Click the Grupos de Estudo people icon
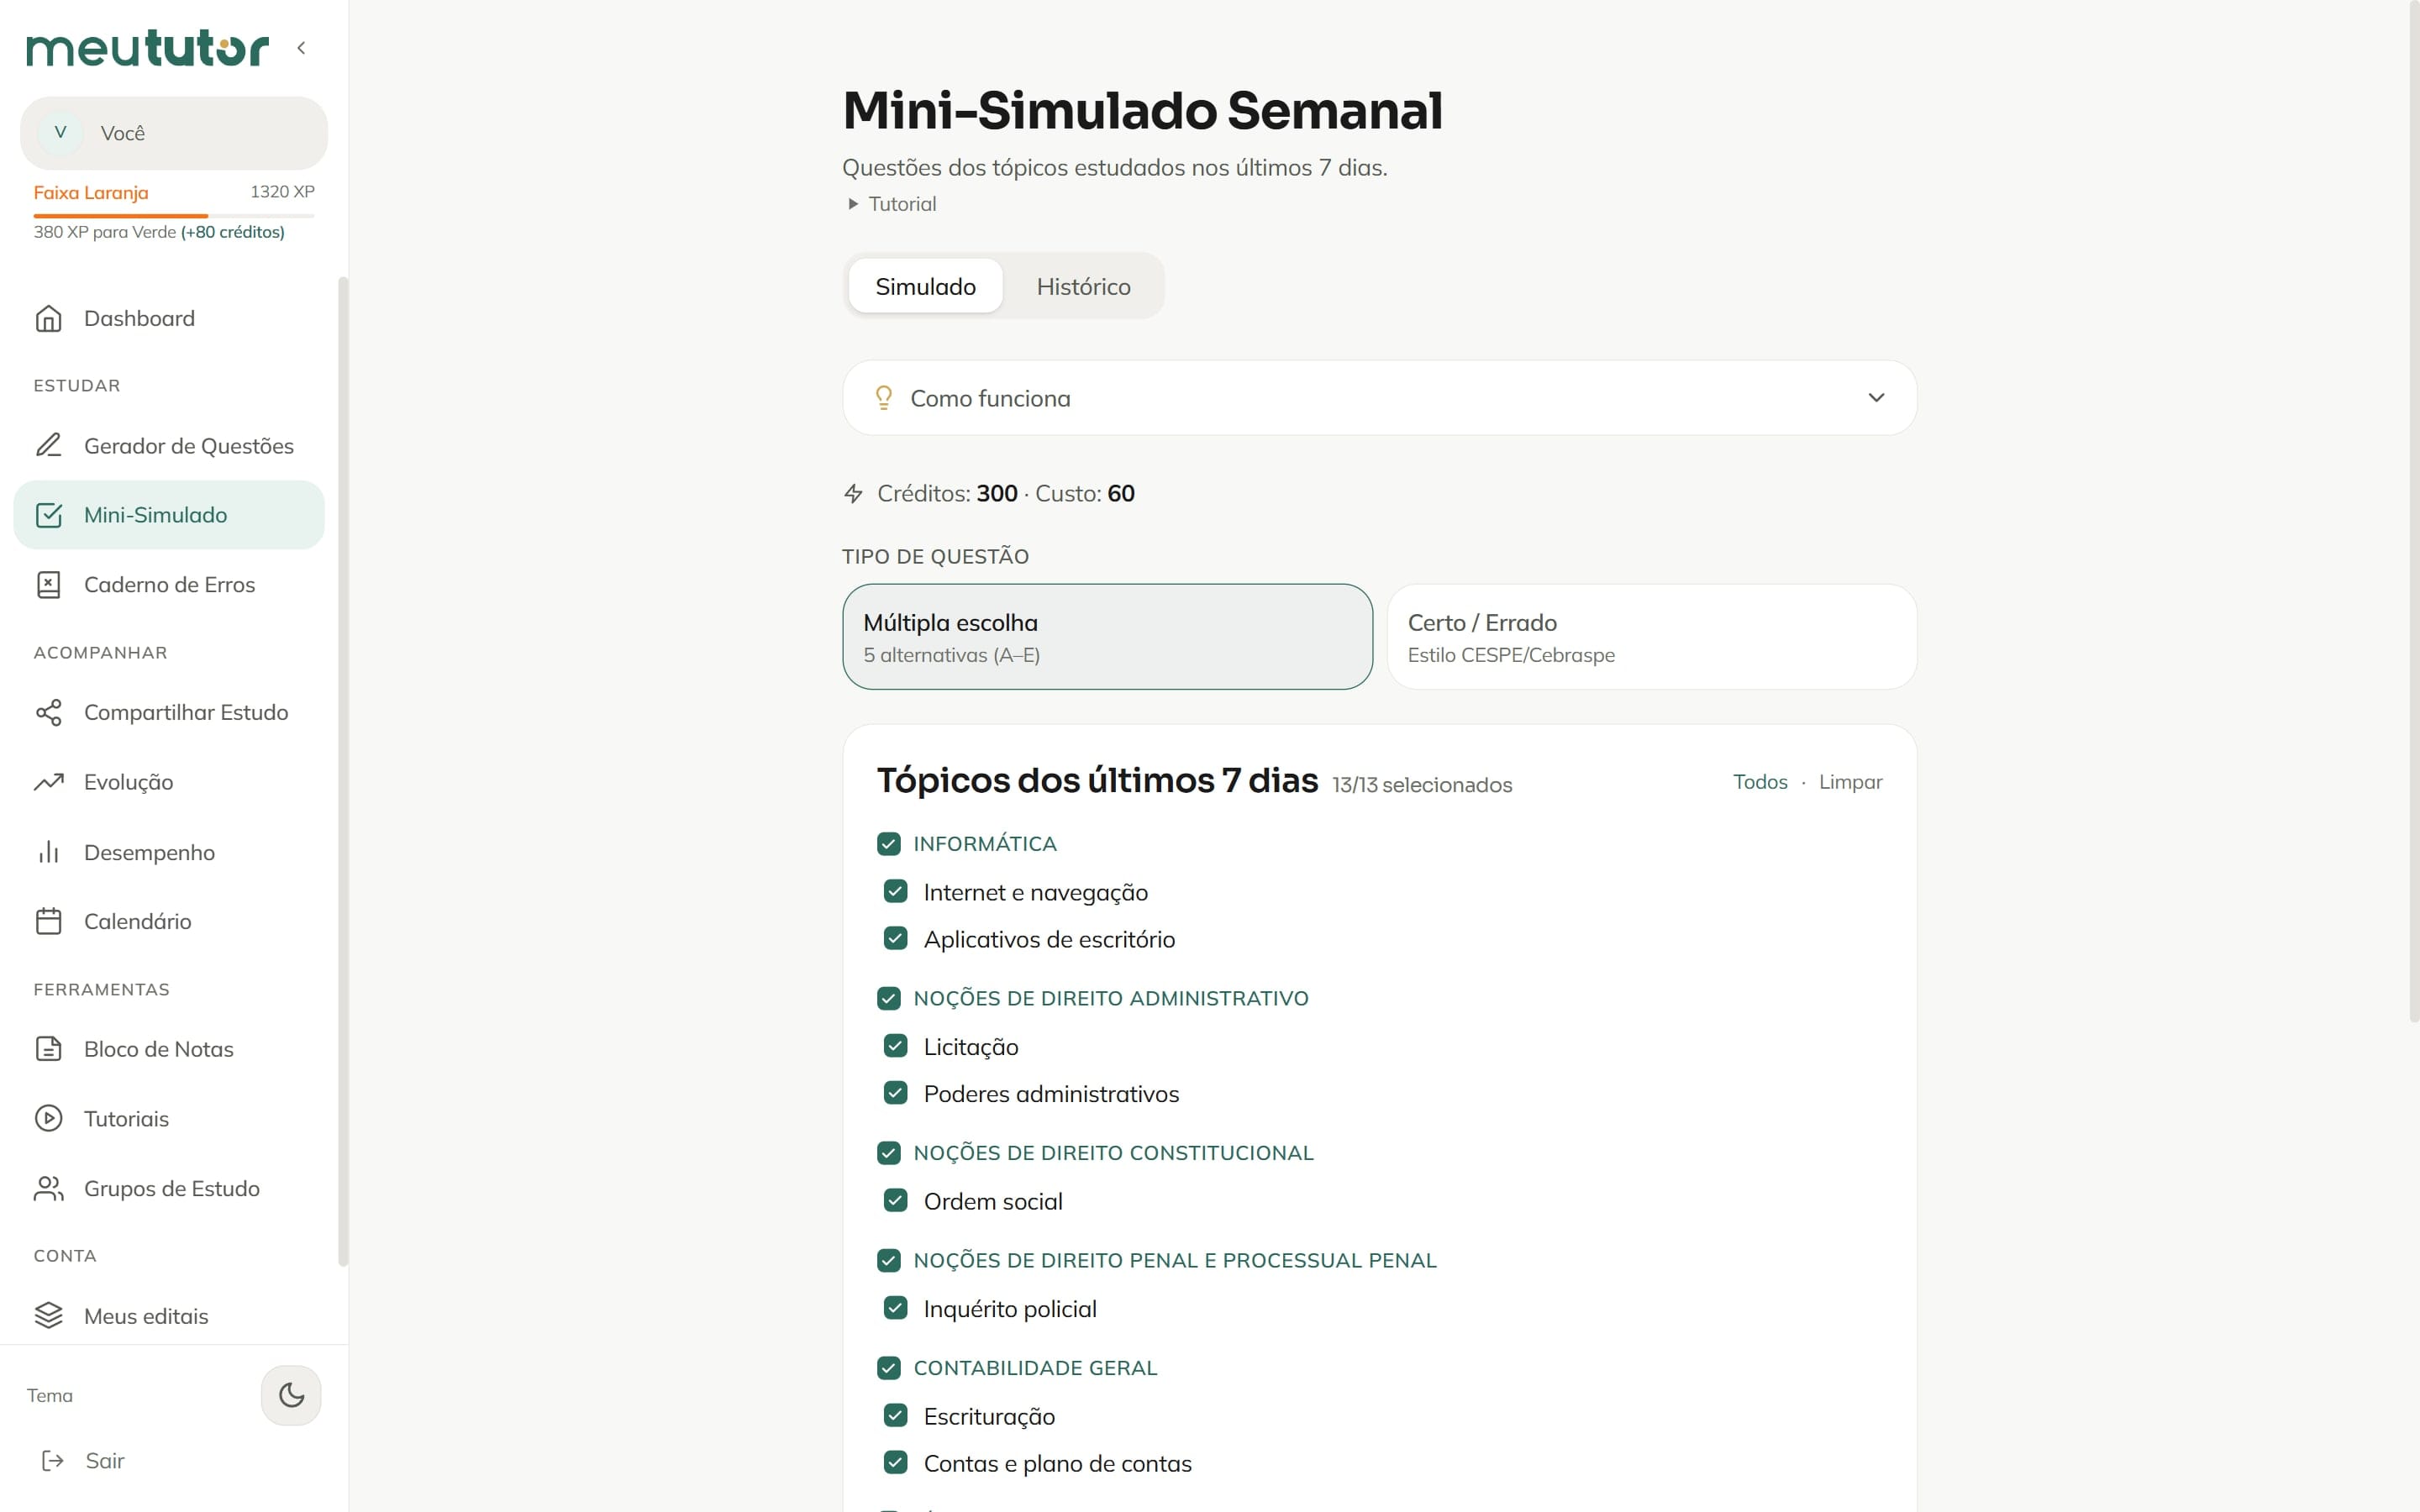This screenshot has width=2420, height=1512. 49,1188
